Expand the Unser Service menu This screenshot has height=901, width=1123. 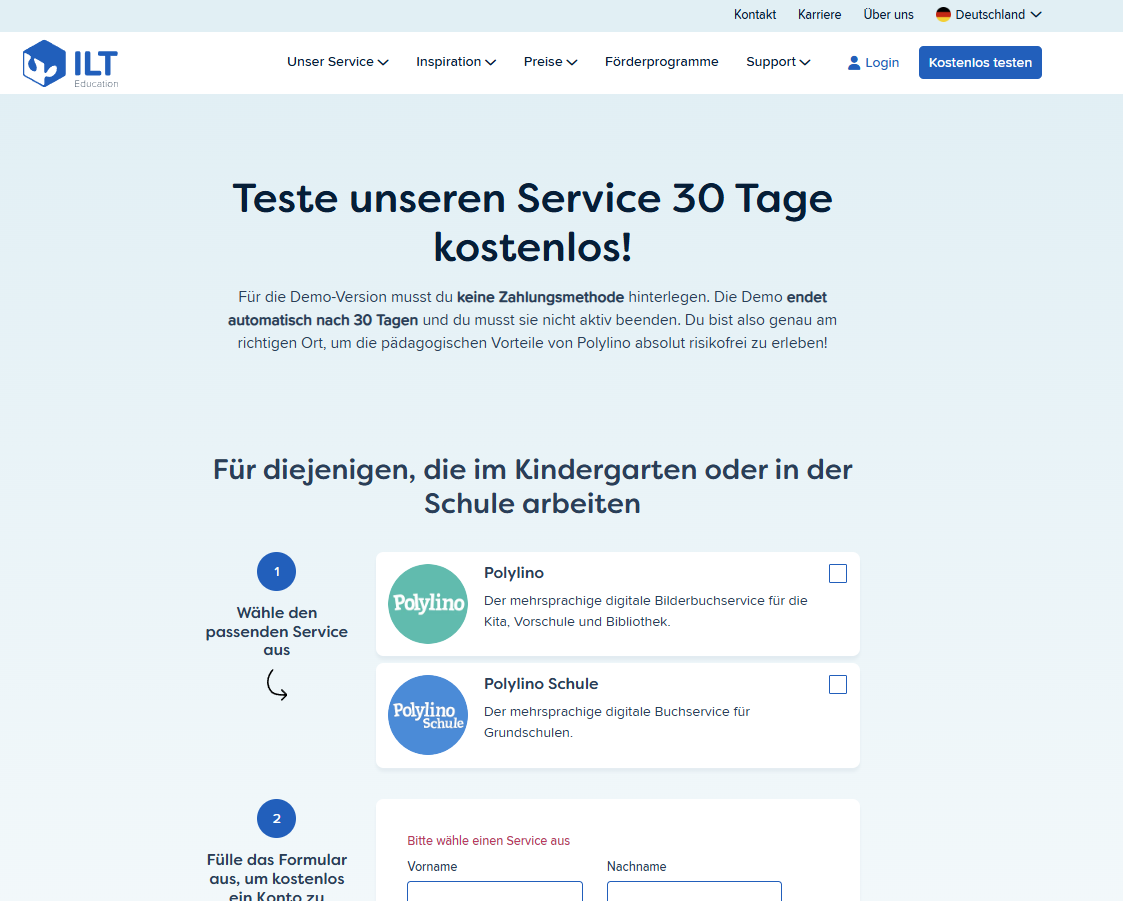337,61
